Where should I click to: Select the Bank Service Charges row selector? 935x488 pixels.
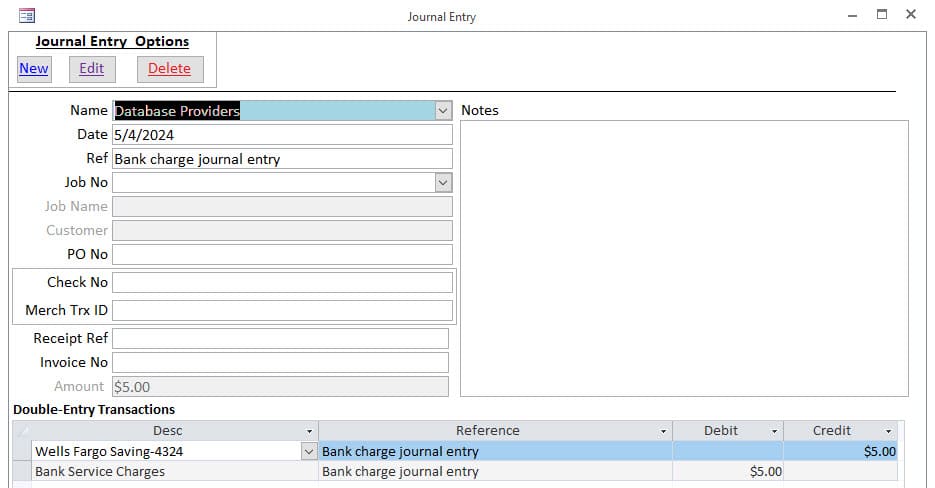pyautogui.click(x=22, y=471)
